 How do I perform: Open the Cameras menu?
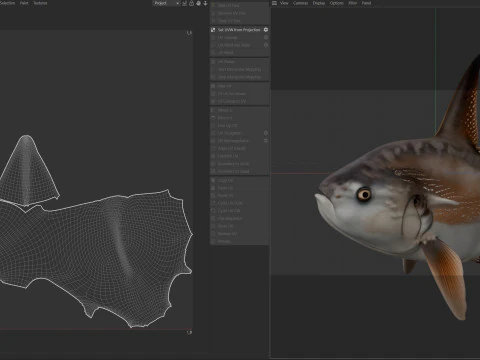coord(300,3)
